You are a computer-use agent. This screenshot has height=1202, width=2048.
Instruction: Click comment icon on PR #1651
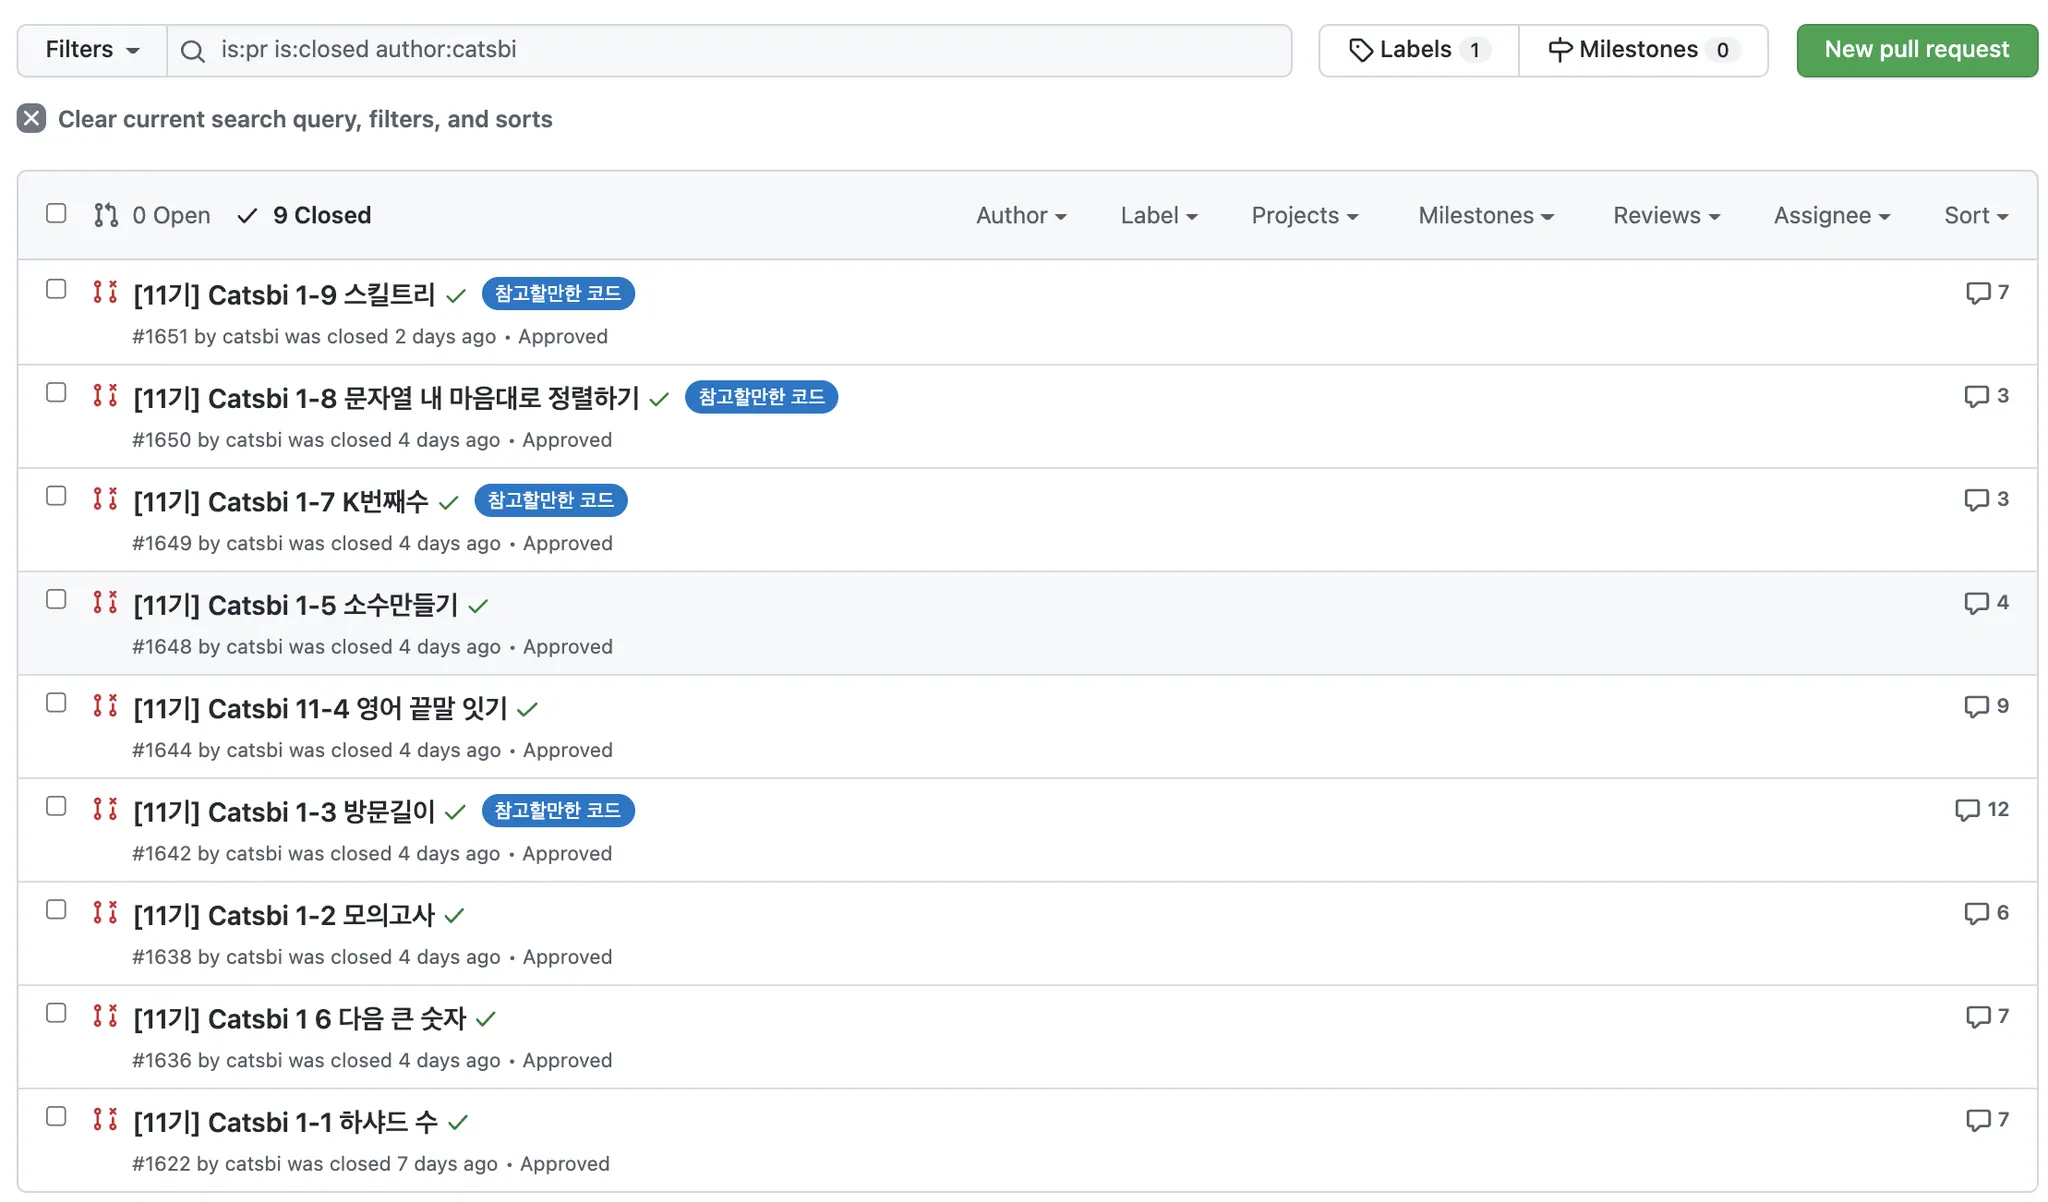1977,293
